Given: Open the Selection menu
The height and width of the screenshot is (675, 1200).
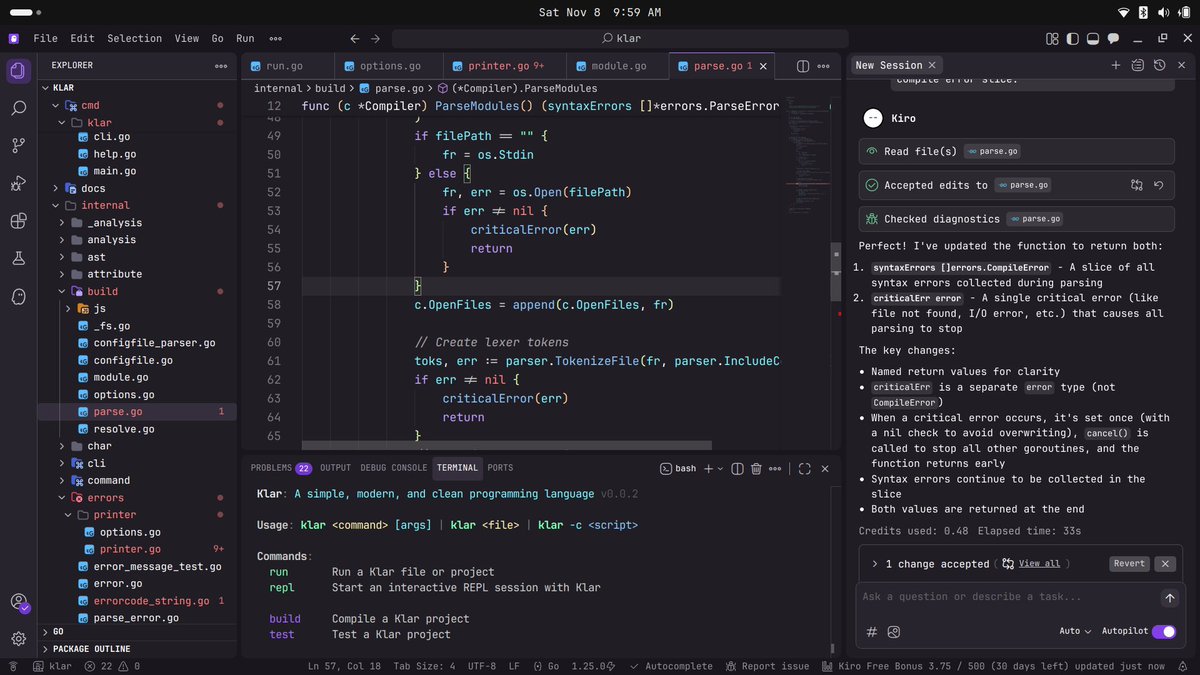Looking at the screenshot, I should point(134,38).
